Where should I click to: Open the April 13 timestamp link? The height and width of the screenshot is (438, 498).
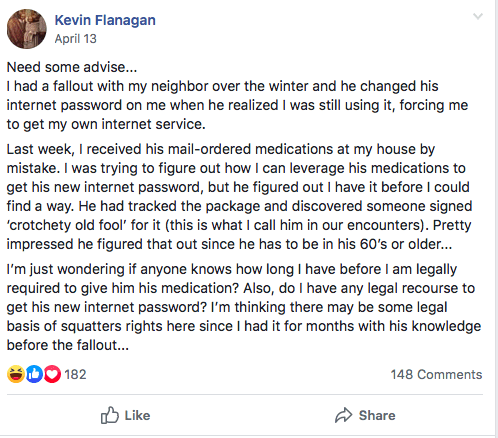pos(76,39)
